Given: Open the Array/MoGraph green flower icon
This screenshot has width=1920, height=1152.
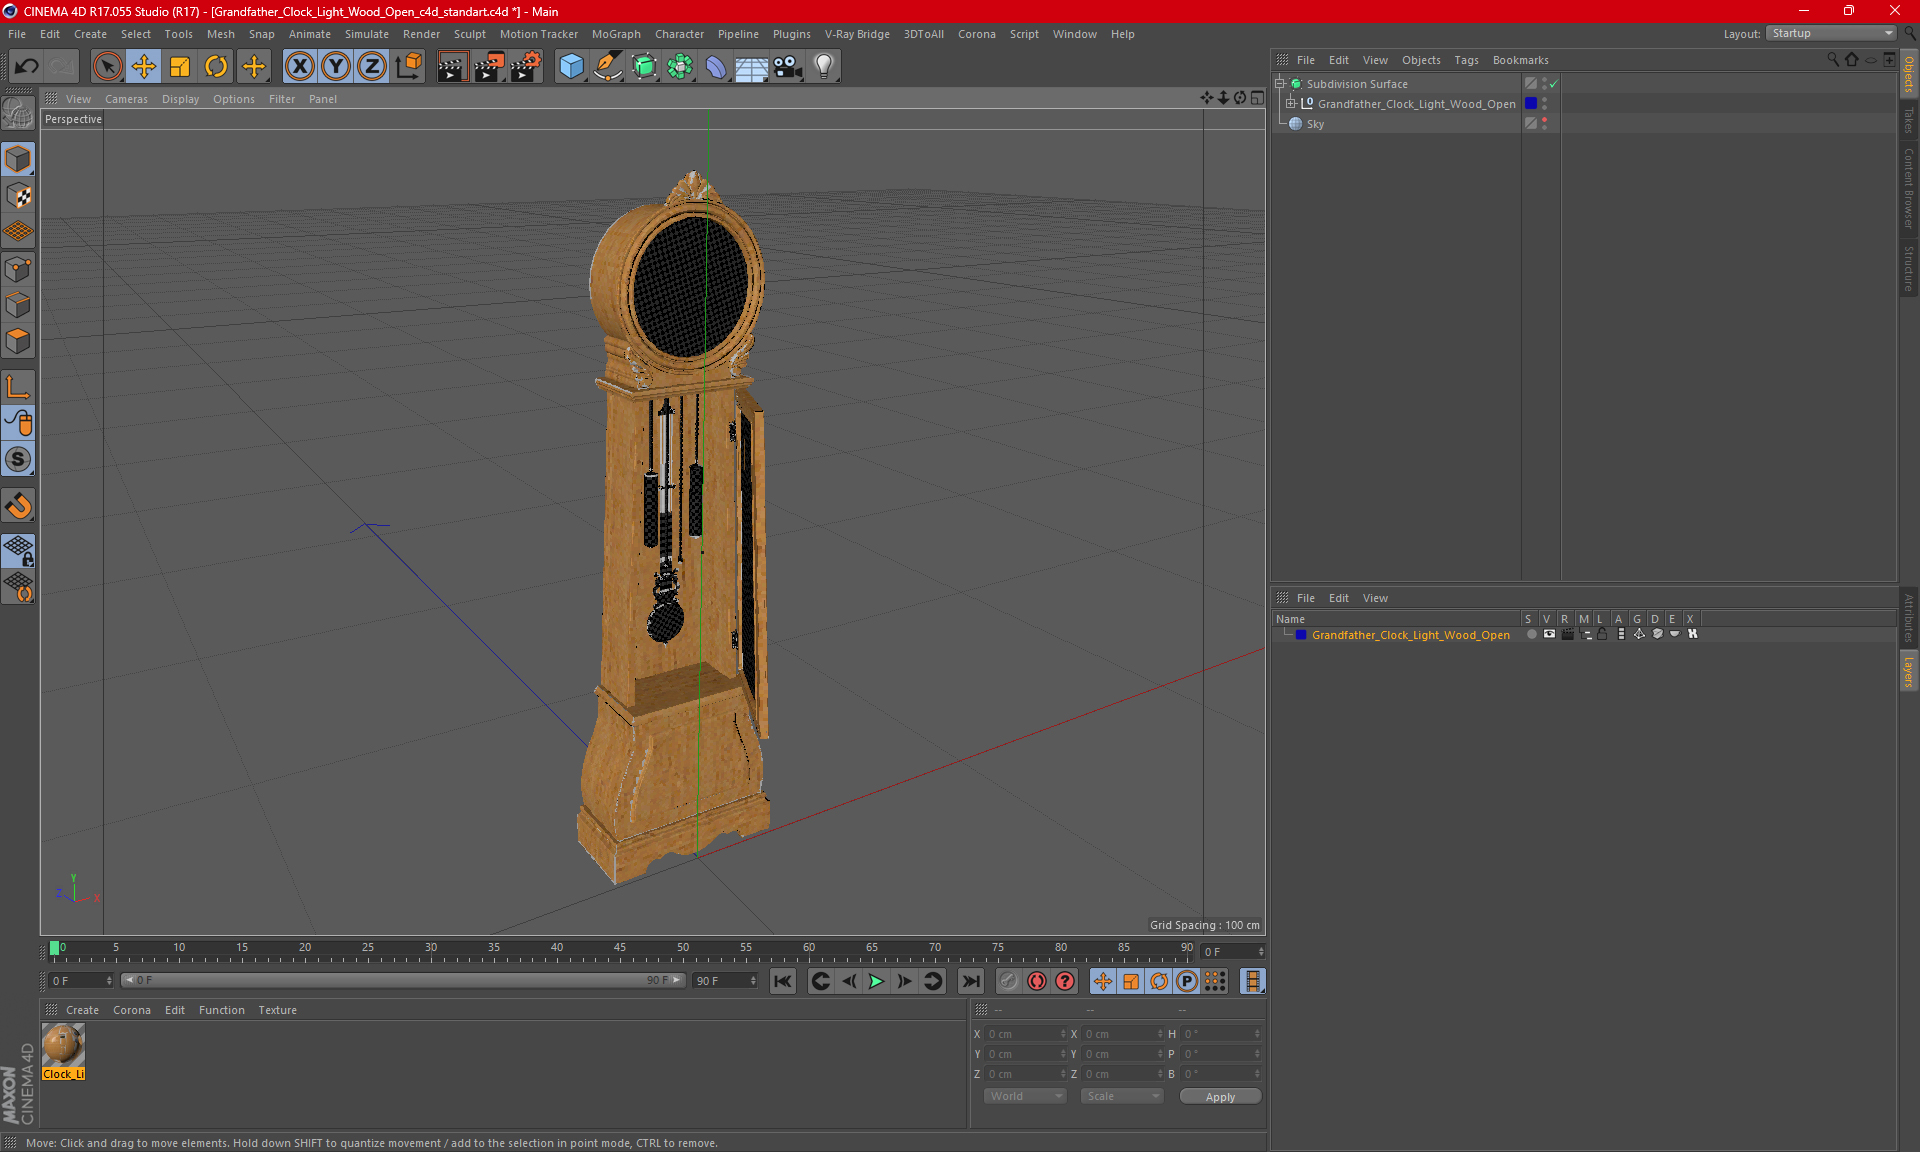Looking at the screenshot, I should point(680,66).
